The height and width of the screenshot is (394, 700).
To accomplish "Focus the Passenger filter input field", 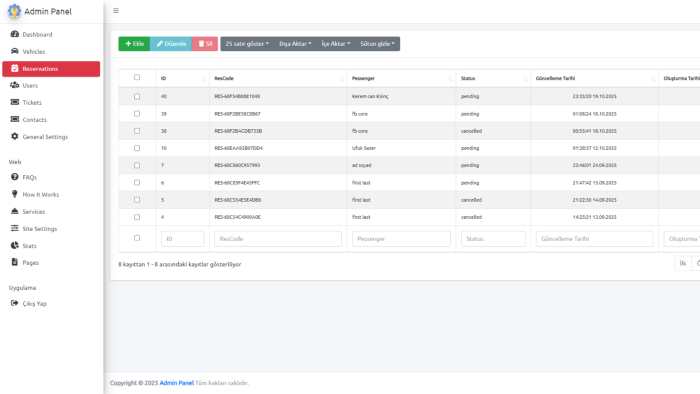I will coord(401,239).
